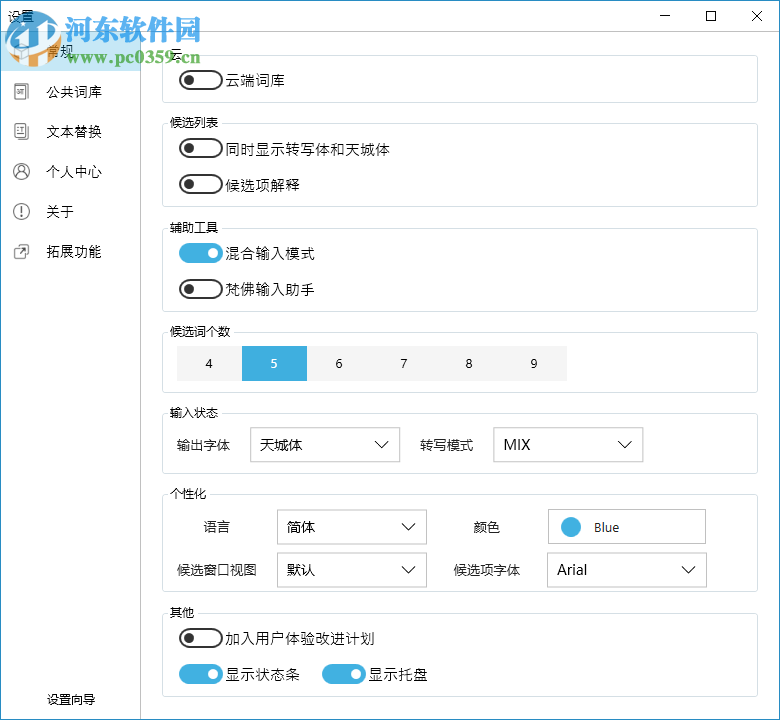Disable the 混合输入模式 toggle
The width and height of the screenshot is (780, 720).
click(200, 253)
